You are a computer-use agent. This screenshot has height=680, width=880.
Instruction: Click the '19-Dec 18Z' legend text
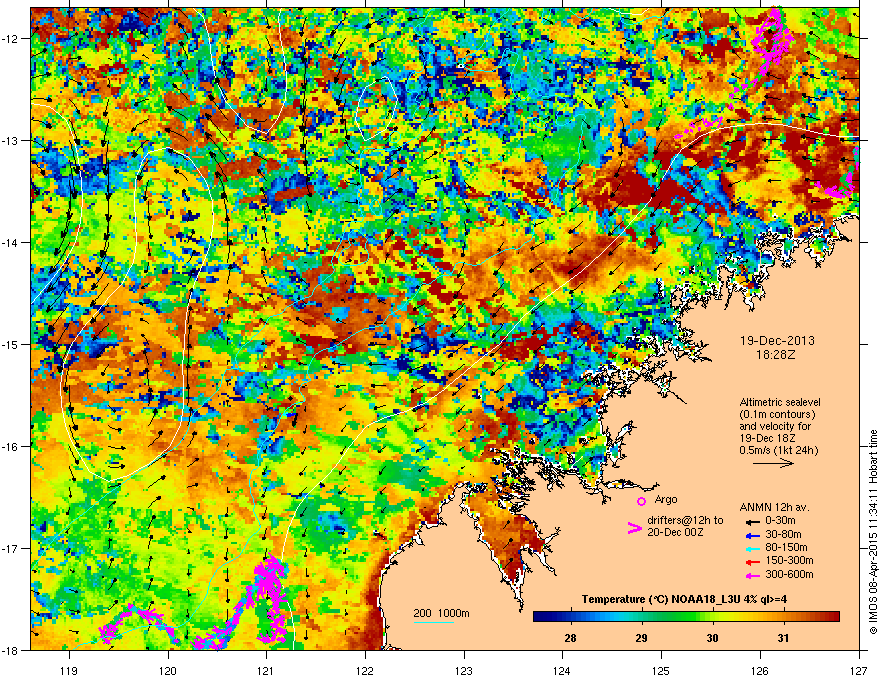click(x=767, y=438)
